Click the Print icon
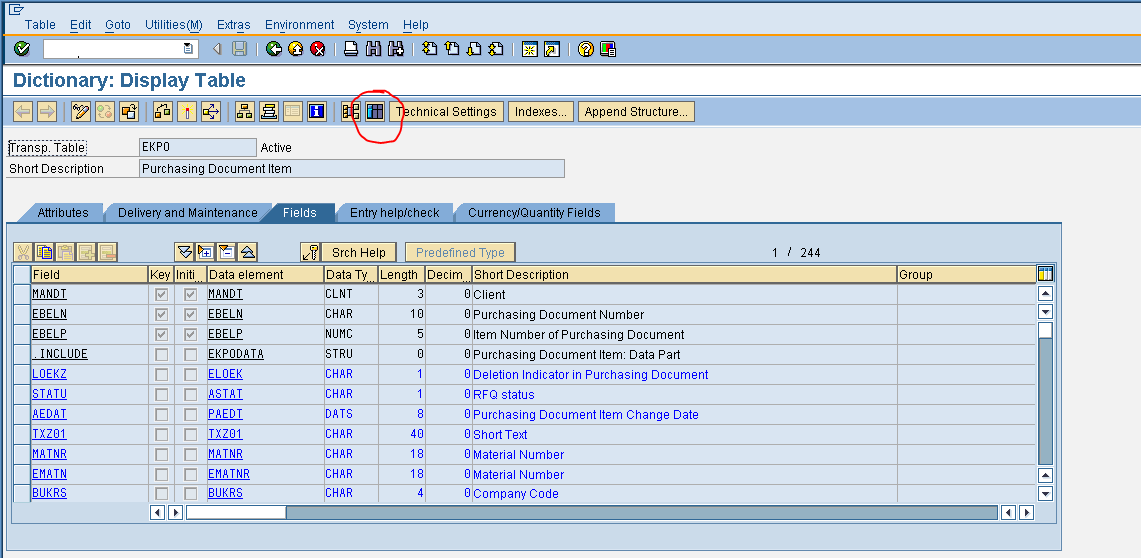Screen dimensions: 1141x558 tap(351, 49)
